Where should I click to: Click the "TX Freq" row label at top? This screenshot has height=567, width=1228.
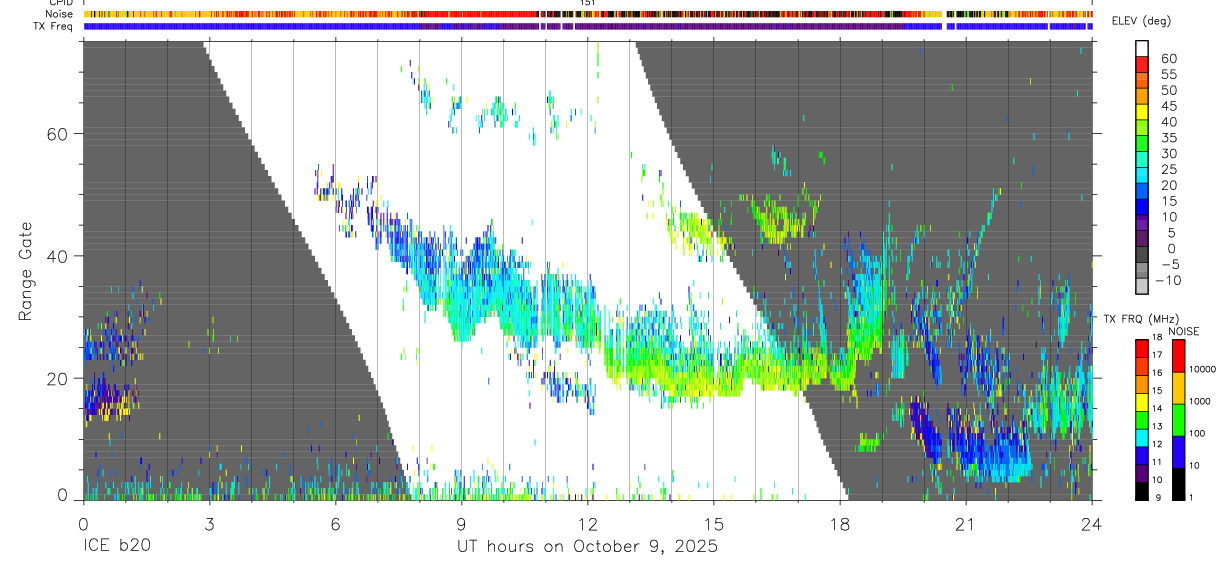[54, 26]
